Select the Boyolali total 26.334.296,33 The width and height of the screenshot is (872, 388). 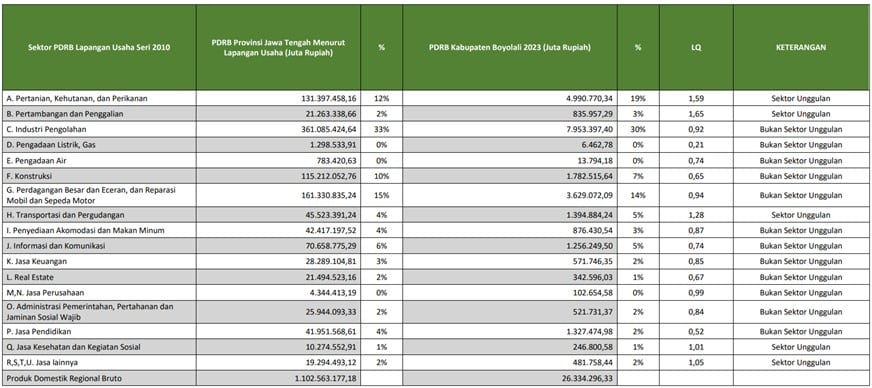click(x=509, y=379)
